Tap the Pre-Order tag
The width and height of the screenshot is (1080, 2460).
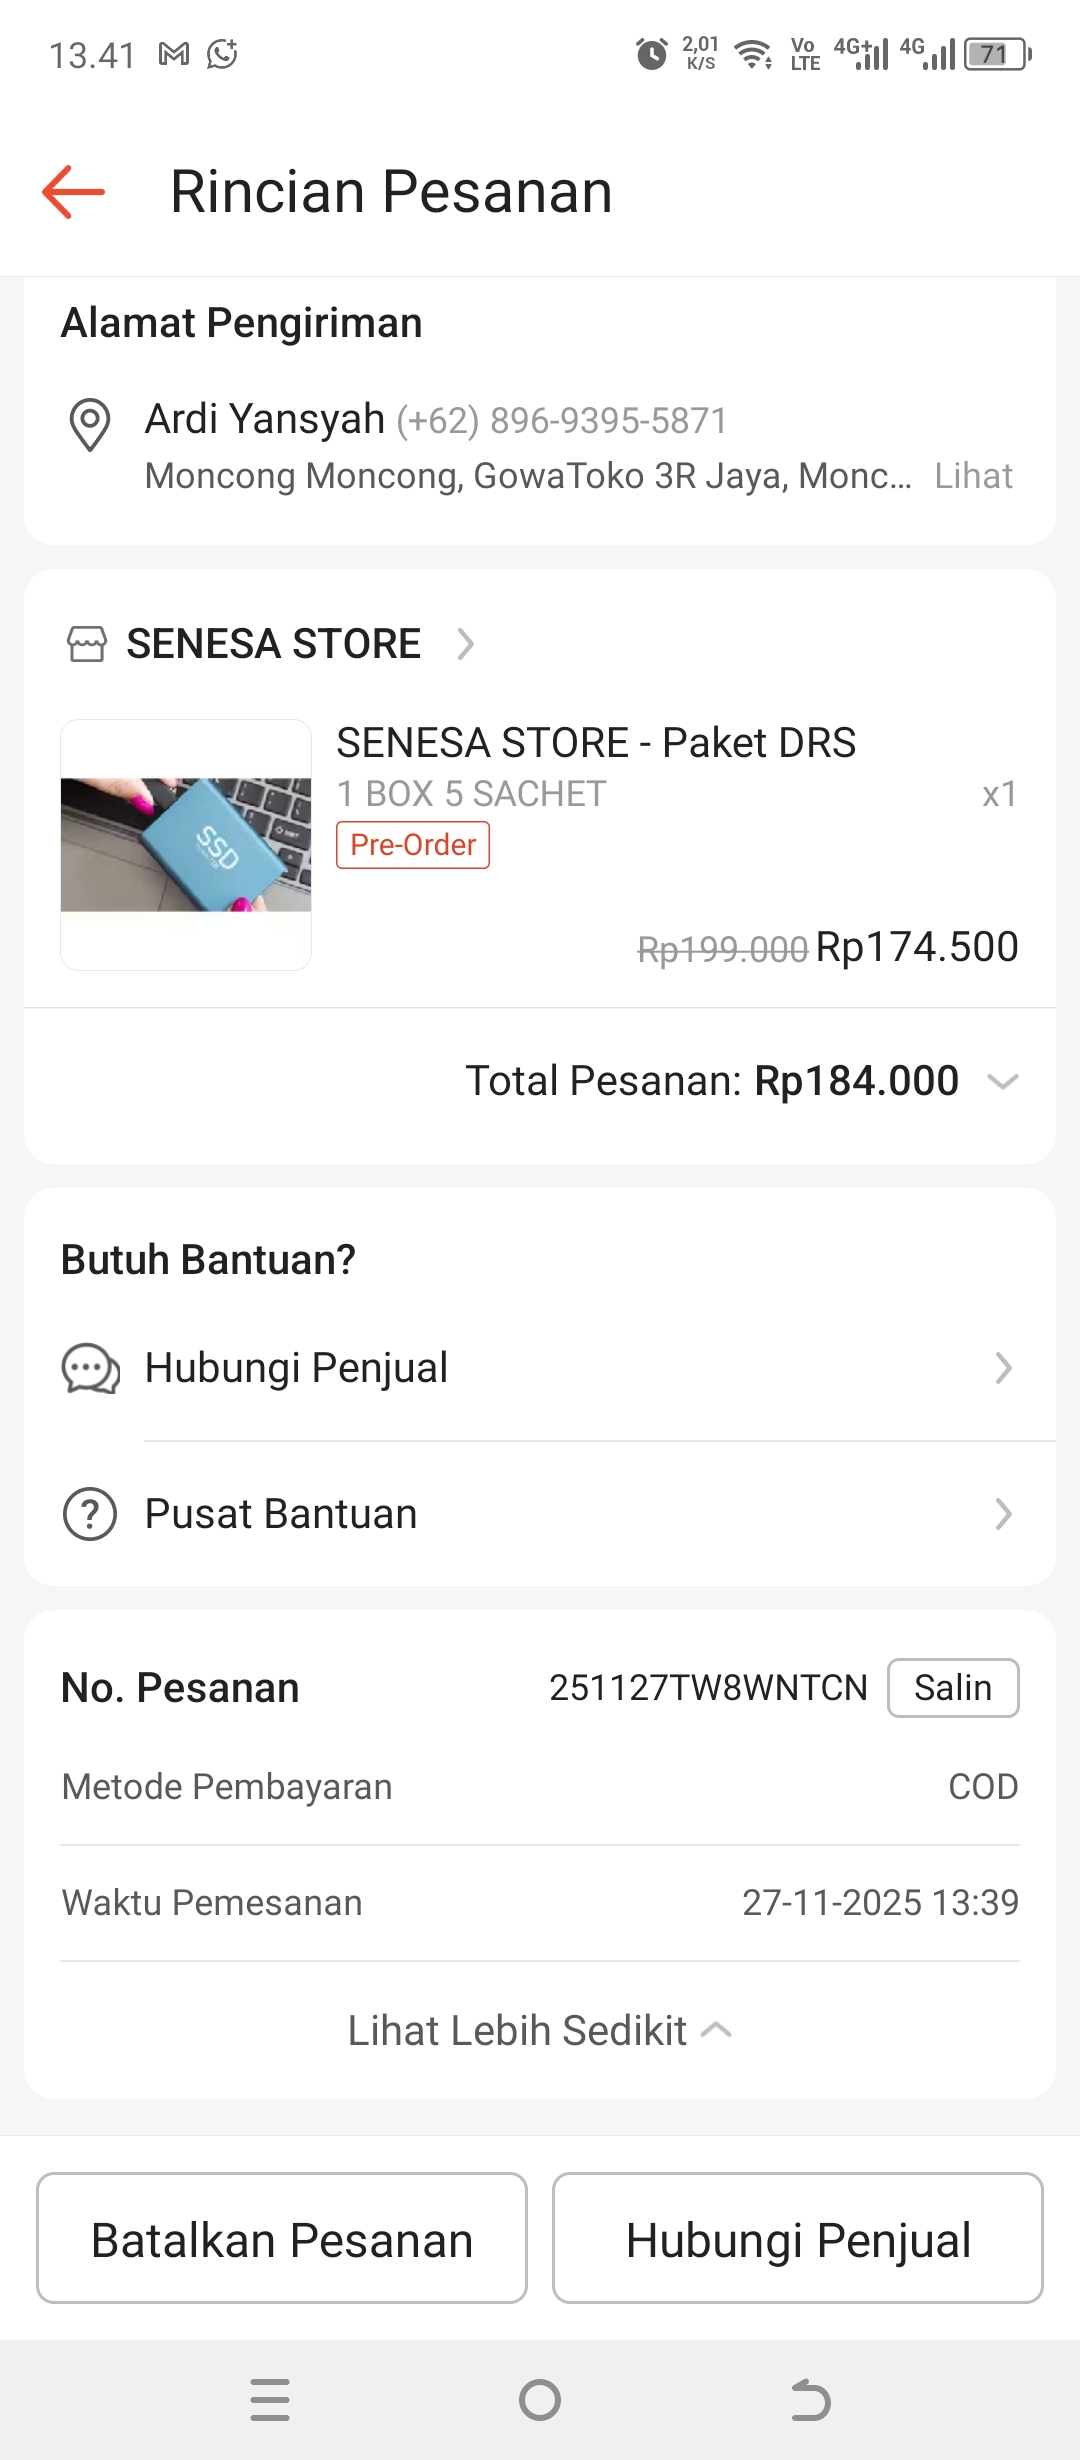click(x=413, y=845)
